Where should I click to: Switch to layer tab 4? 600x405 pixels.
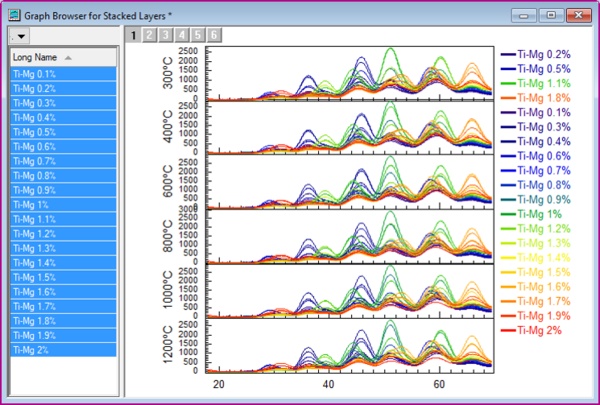pyautogui.click(x=182, y=35)
